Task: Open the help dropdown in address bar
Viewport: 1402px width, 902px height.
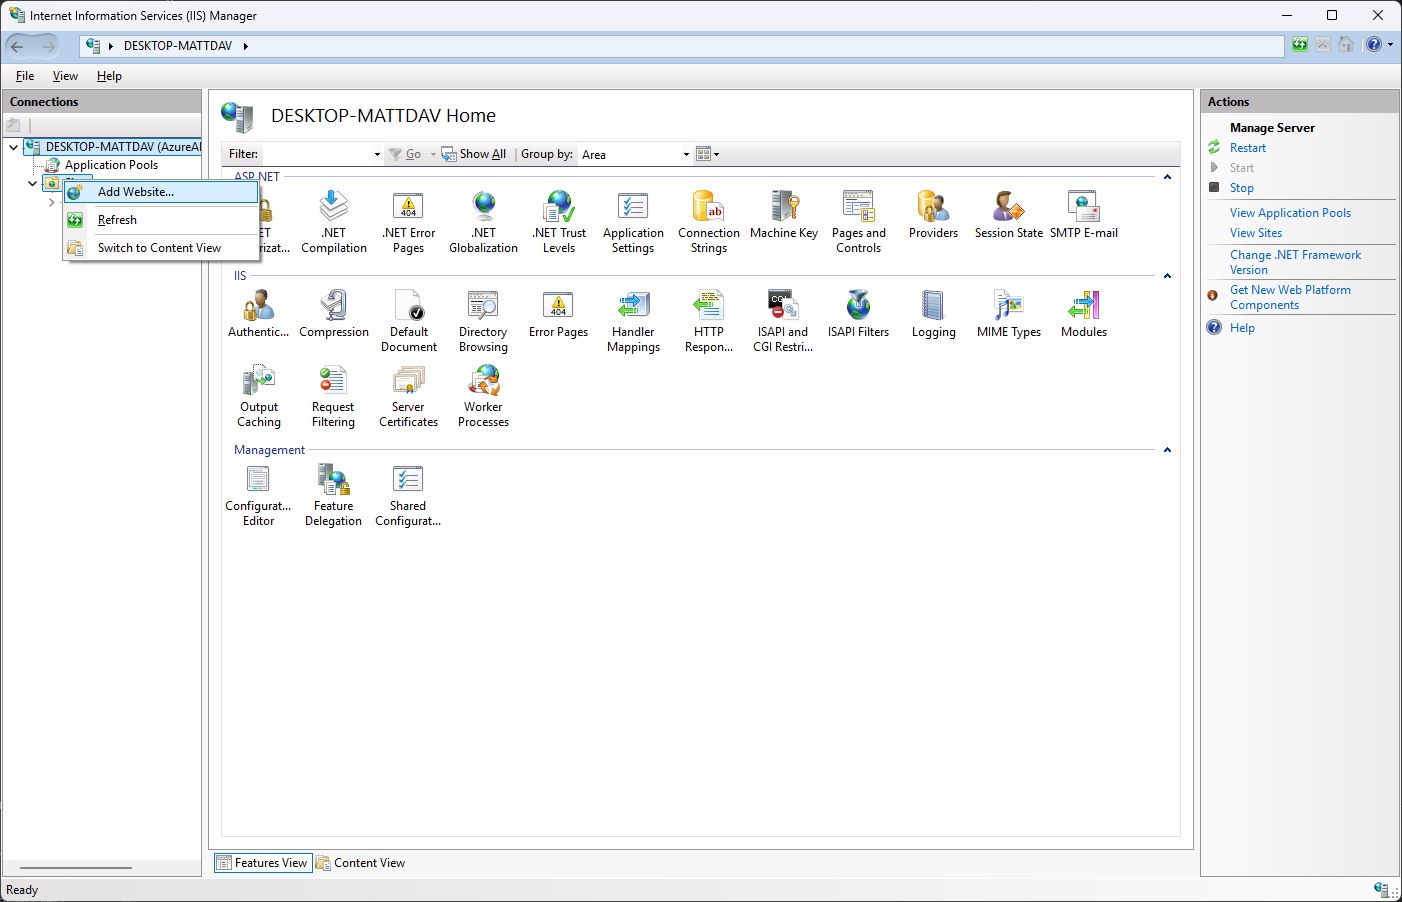Action: pos(1390,45)
